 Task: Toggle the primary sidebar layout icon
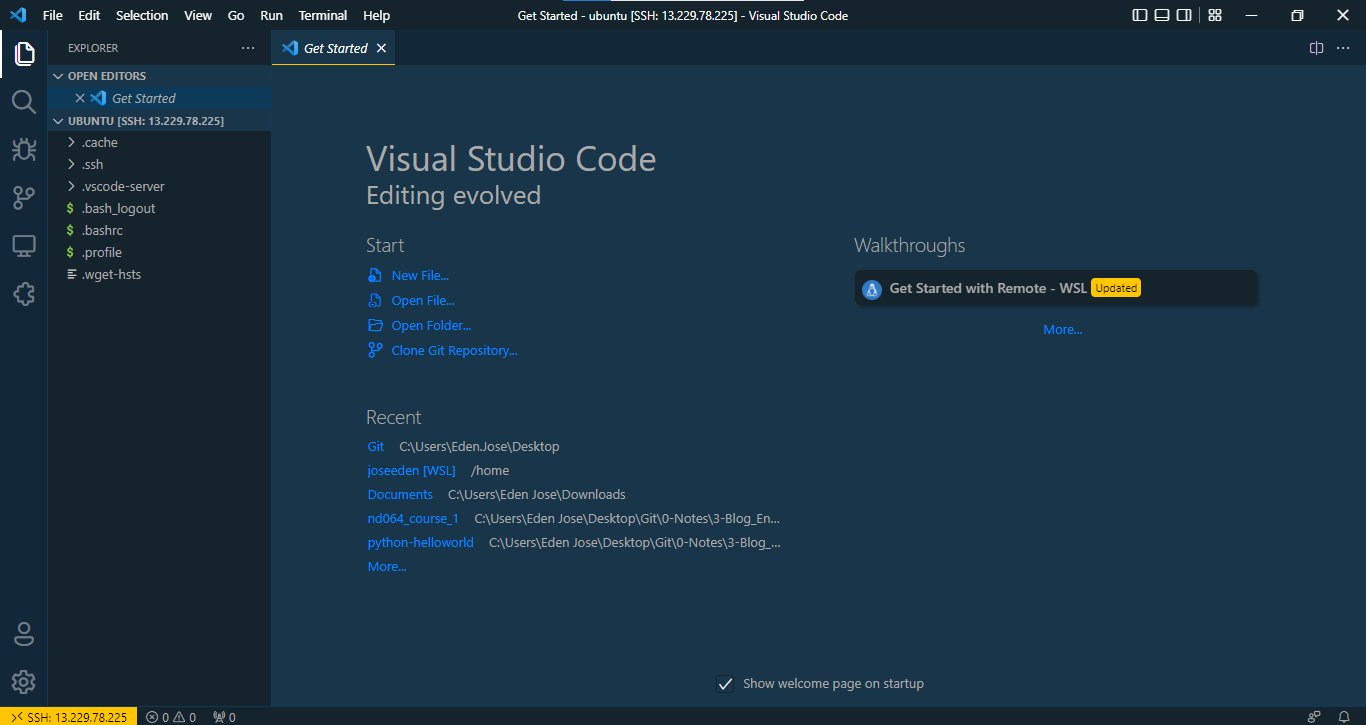pos(1140,15)
